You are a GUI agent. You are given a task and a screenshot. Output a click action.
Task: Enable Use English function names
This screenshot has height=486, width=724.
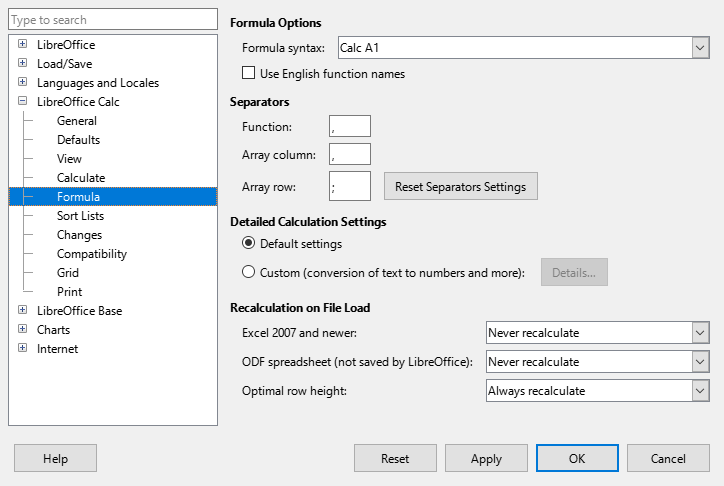[249, 74]
